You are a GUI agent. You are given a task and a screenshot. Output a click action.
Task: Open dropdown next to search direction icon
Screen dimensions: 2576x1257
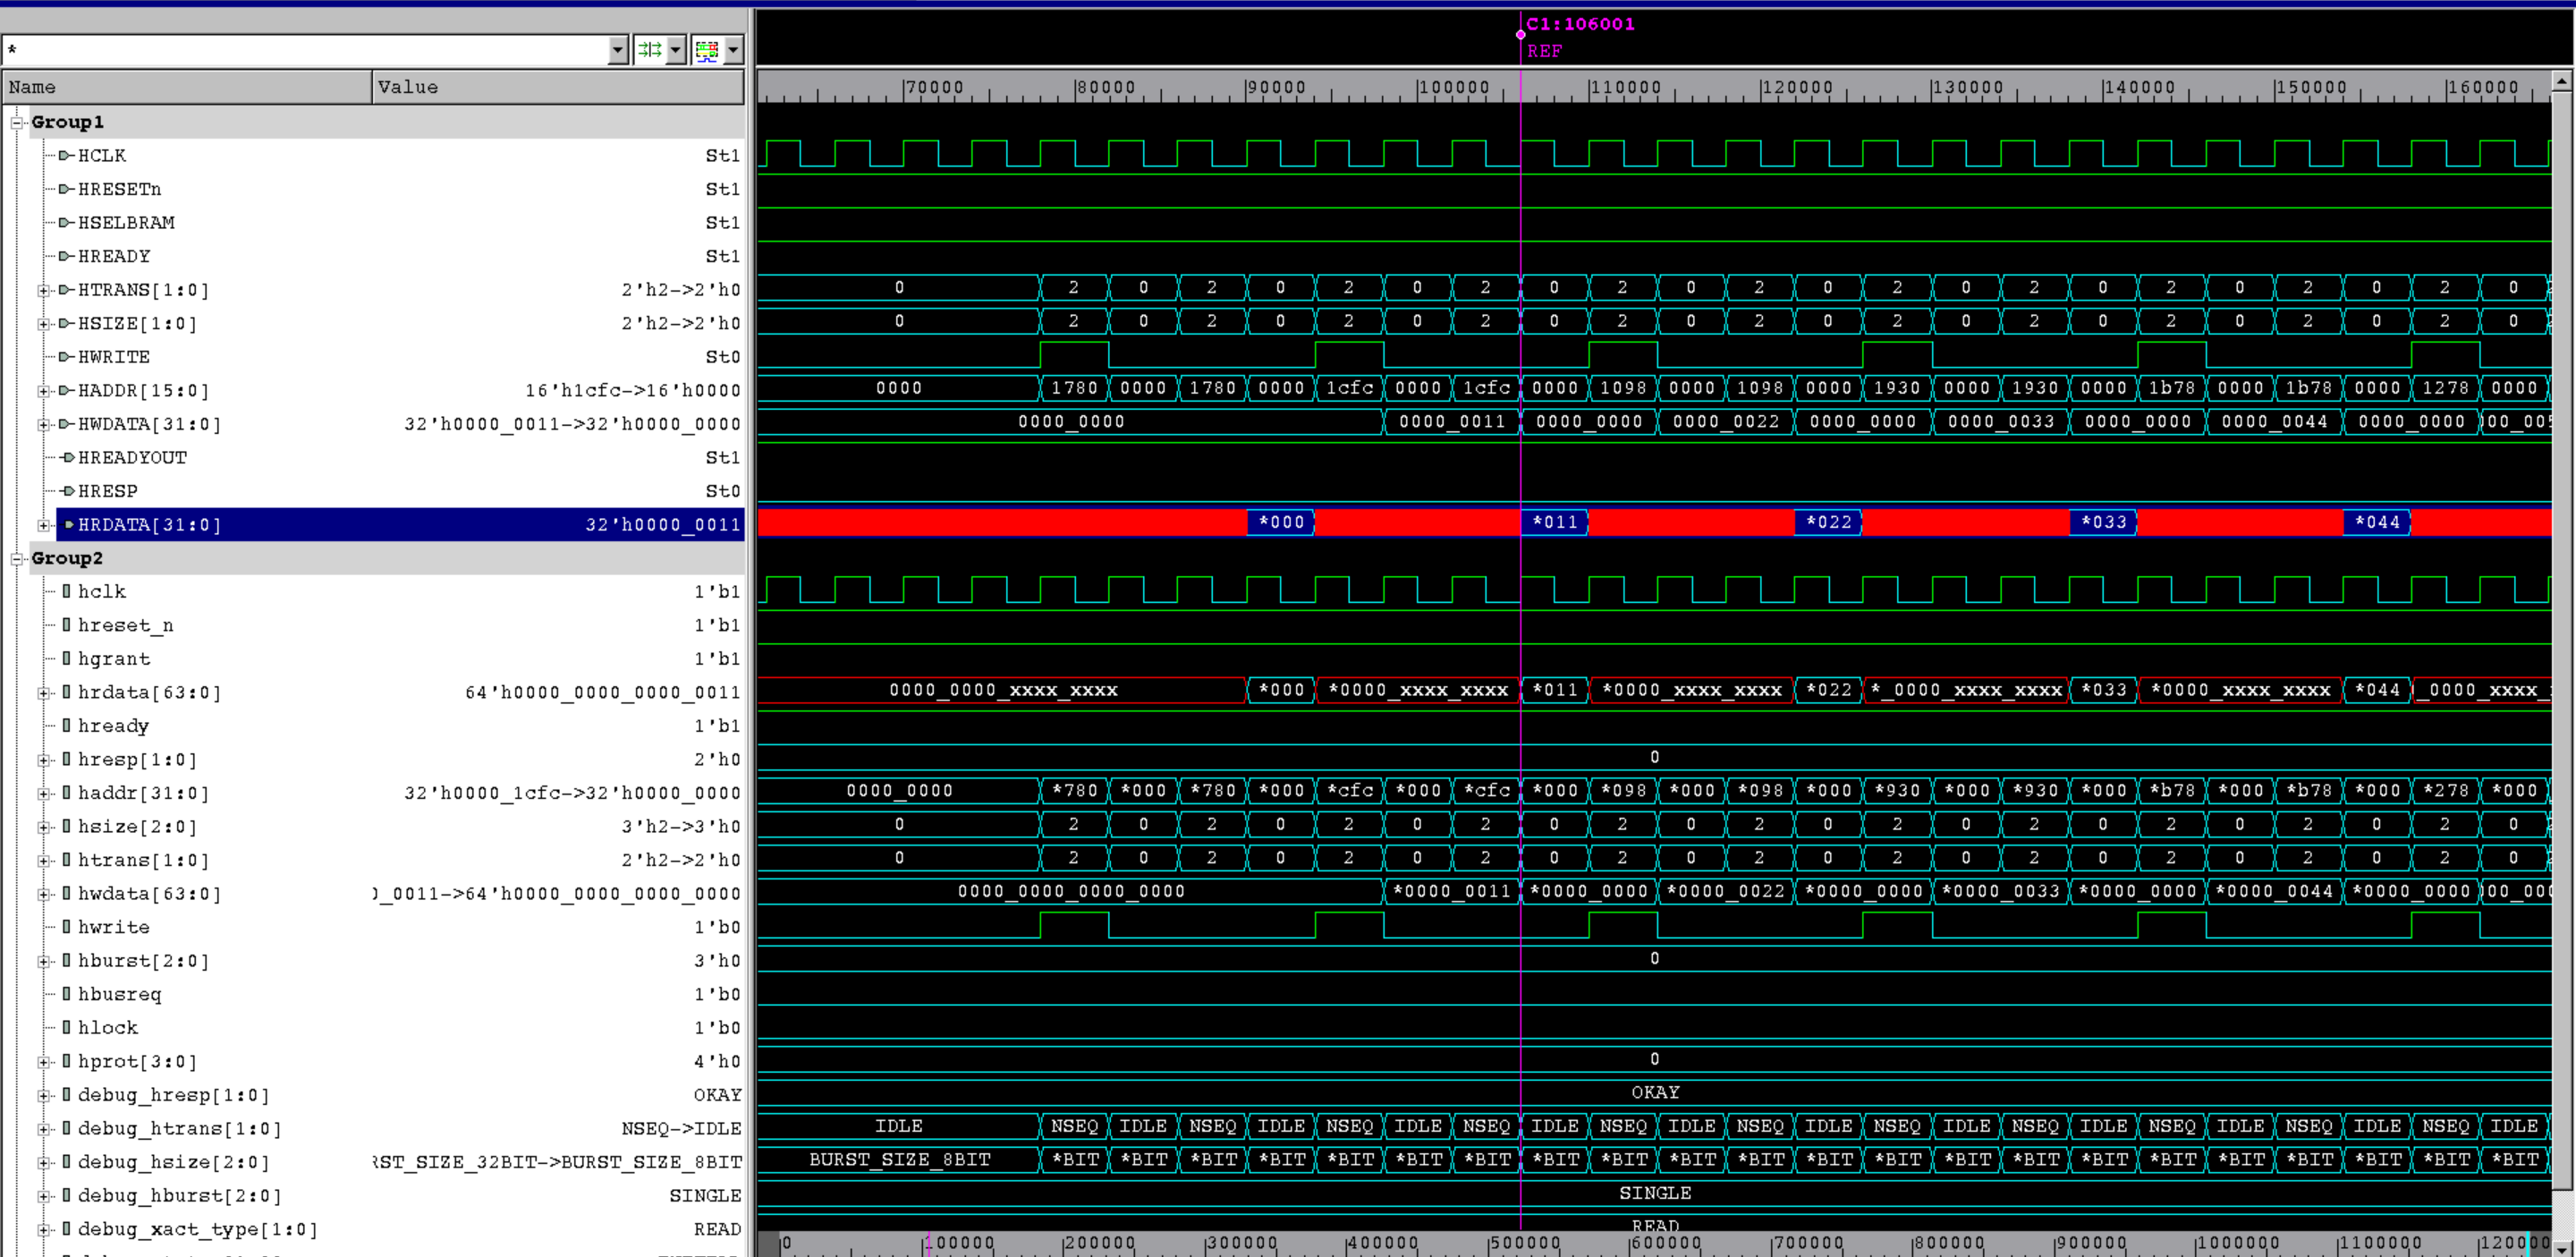coord(676,49)
